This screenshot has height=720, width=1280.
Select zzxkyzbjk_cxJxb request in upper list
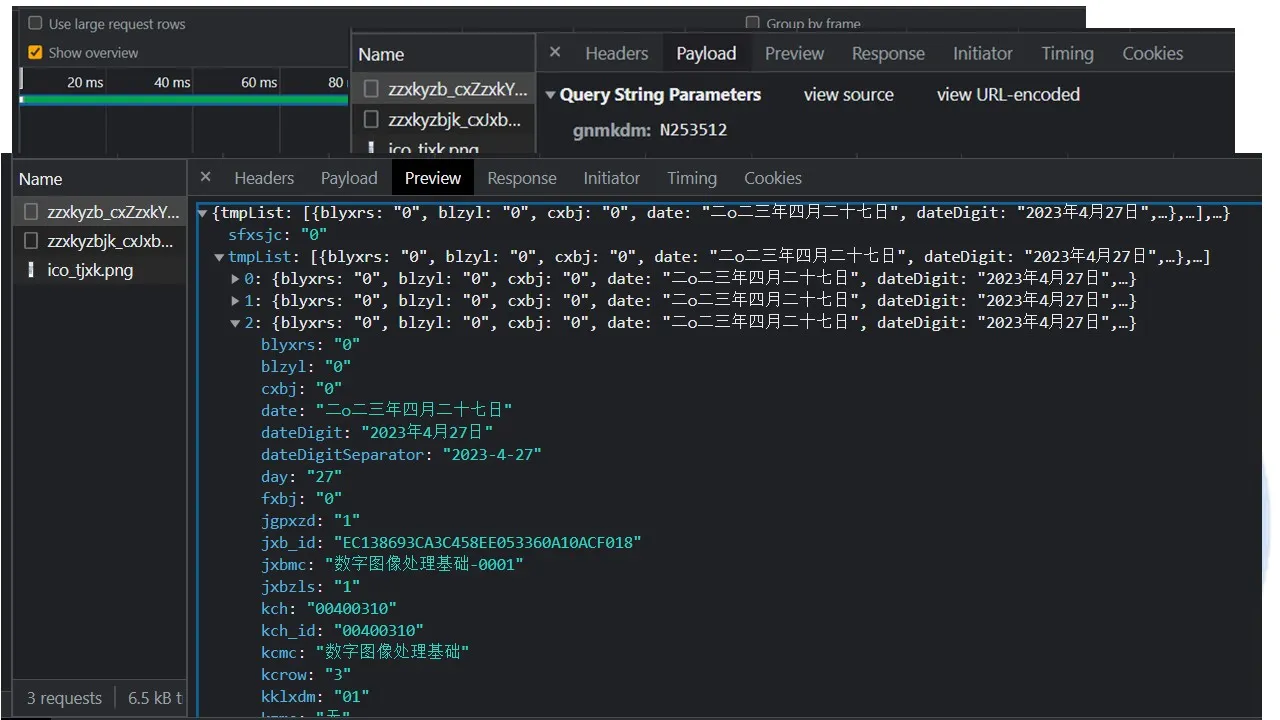click(444, 120)
